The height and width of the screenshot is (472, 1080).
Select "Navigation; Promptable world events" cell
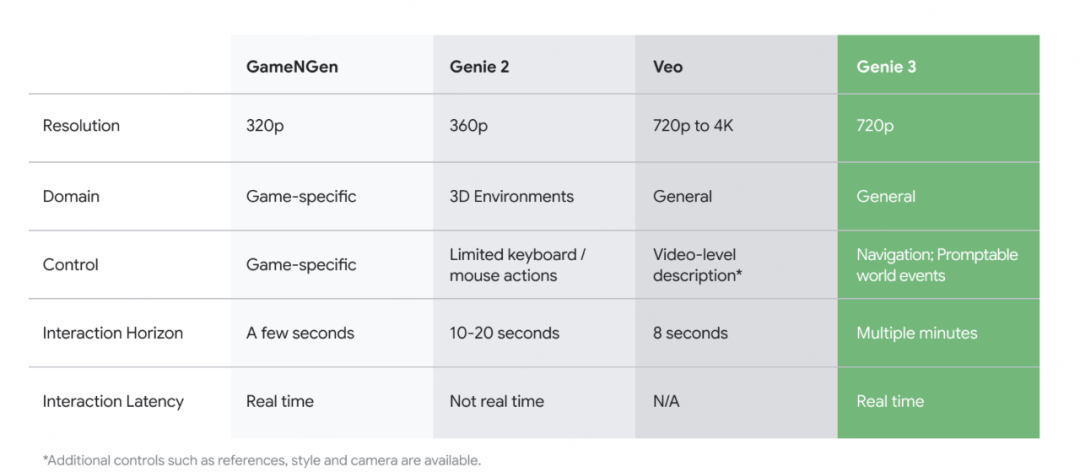tap(936, 265)
